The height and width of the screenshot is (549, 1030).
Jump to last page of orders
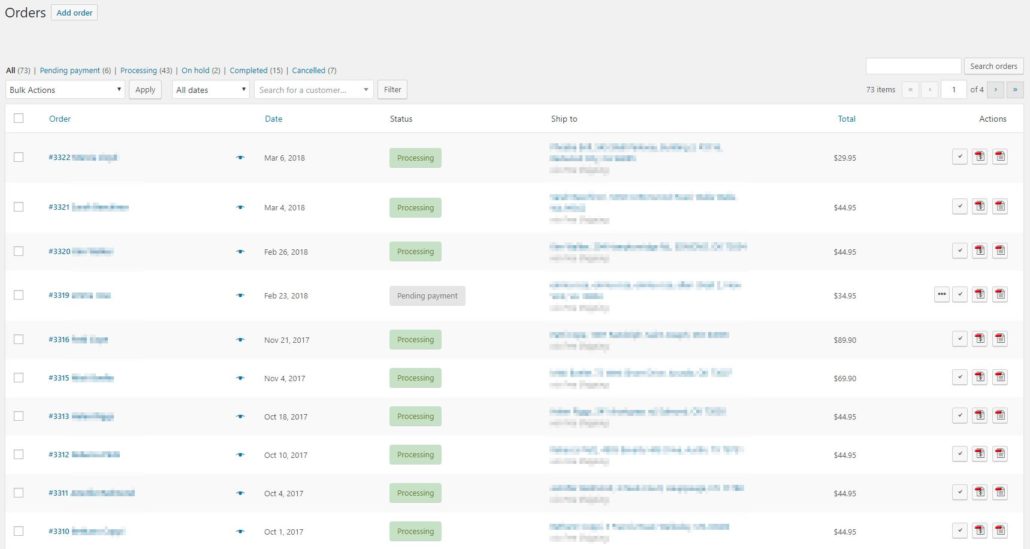1015,90
